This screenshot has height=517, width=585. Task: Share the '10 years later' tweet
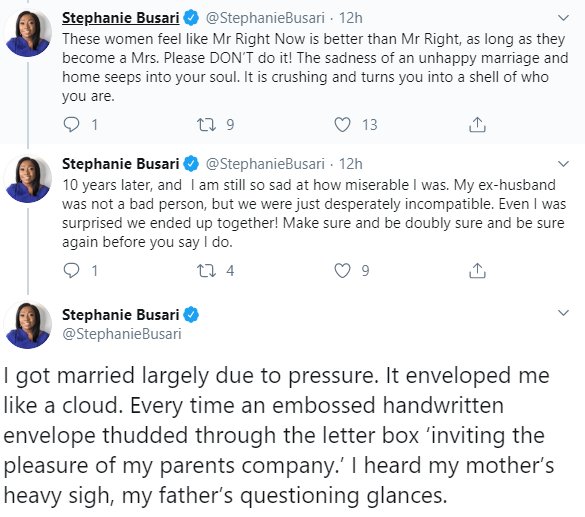(x=477, y=270)
